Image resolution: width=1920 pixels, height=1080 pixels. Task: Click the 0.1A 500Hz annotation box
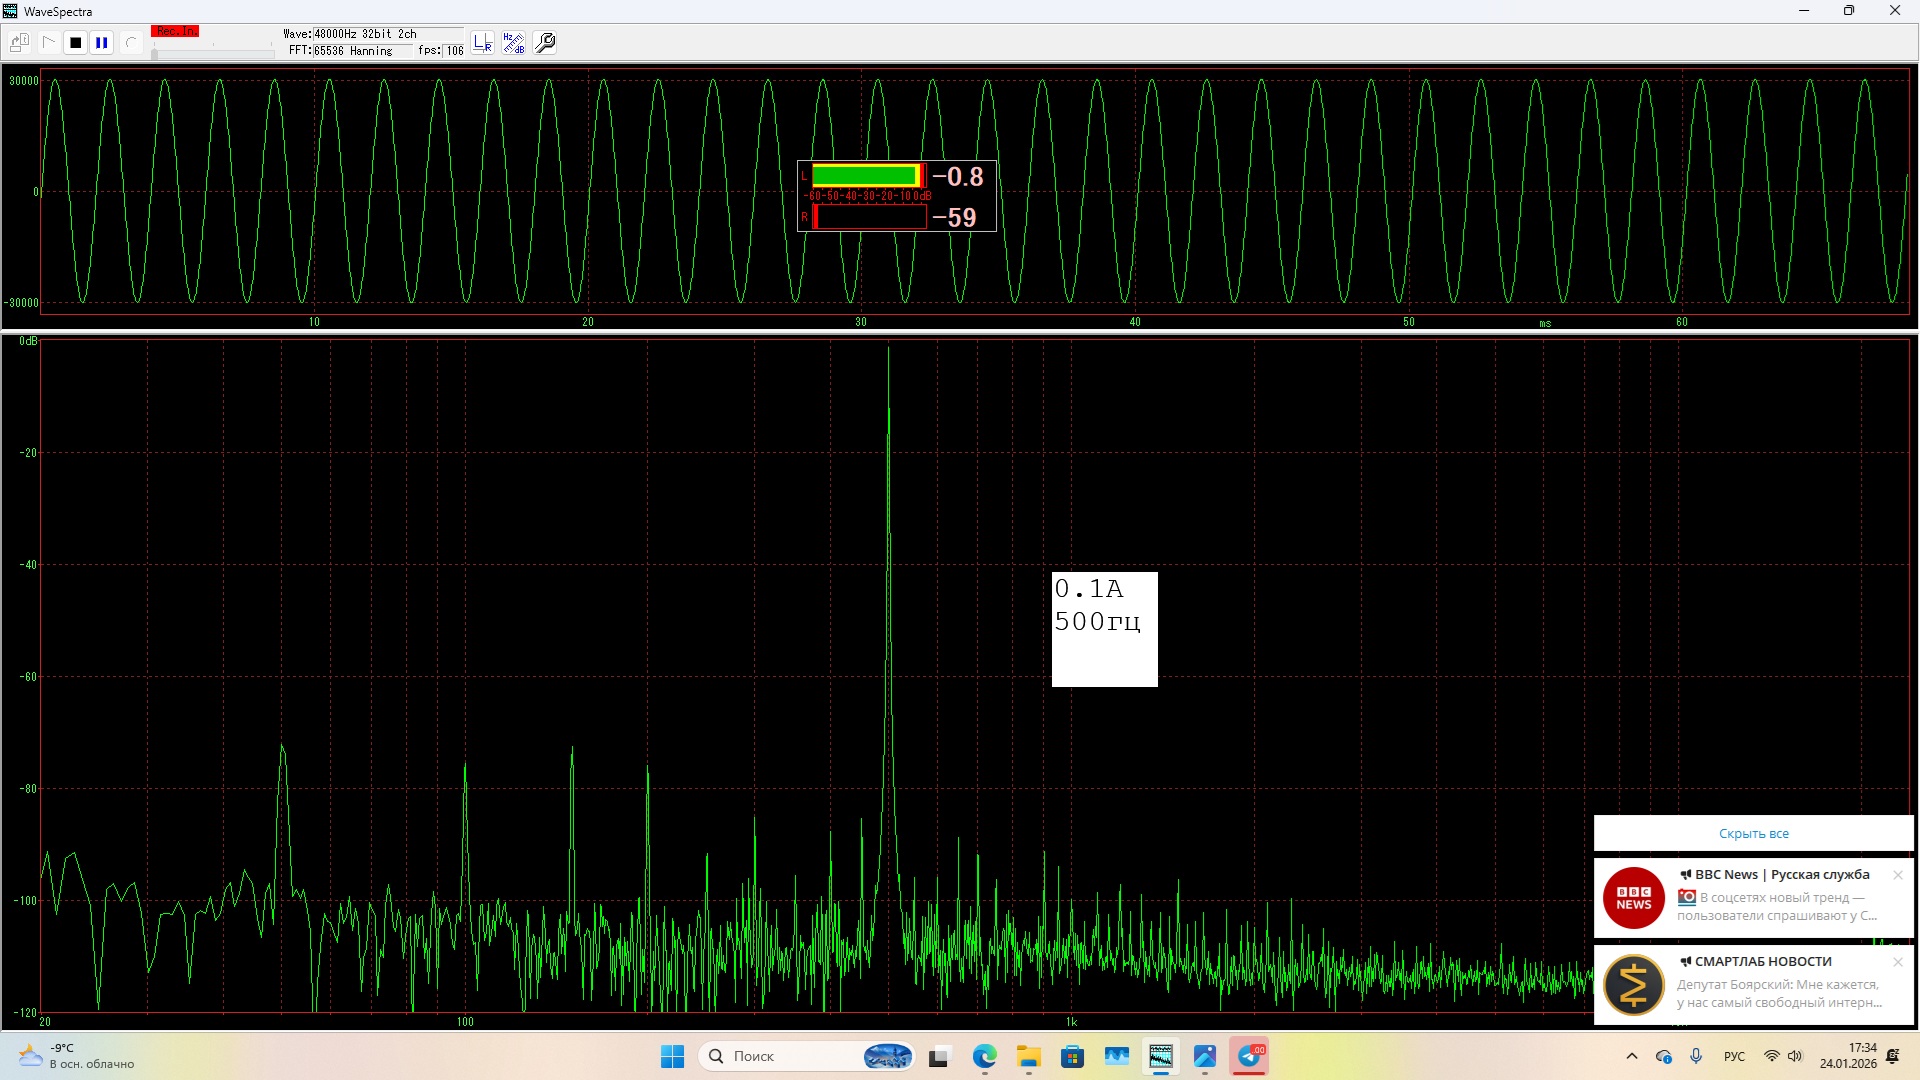coord(1104,629)
